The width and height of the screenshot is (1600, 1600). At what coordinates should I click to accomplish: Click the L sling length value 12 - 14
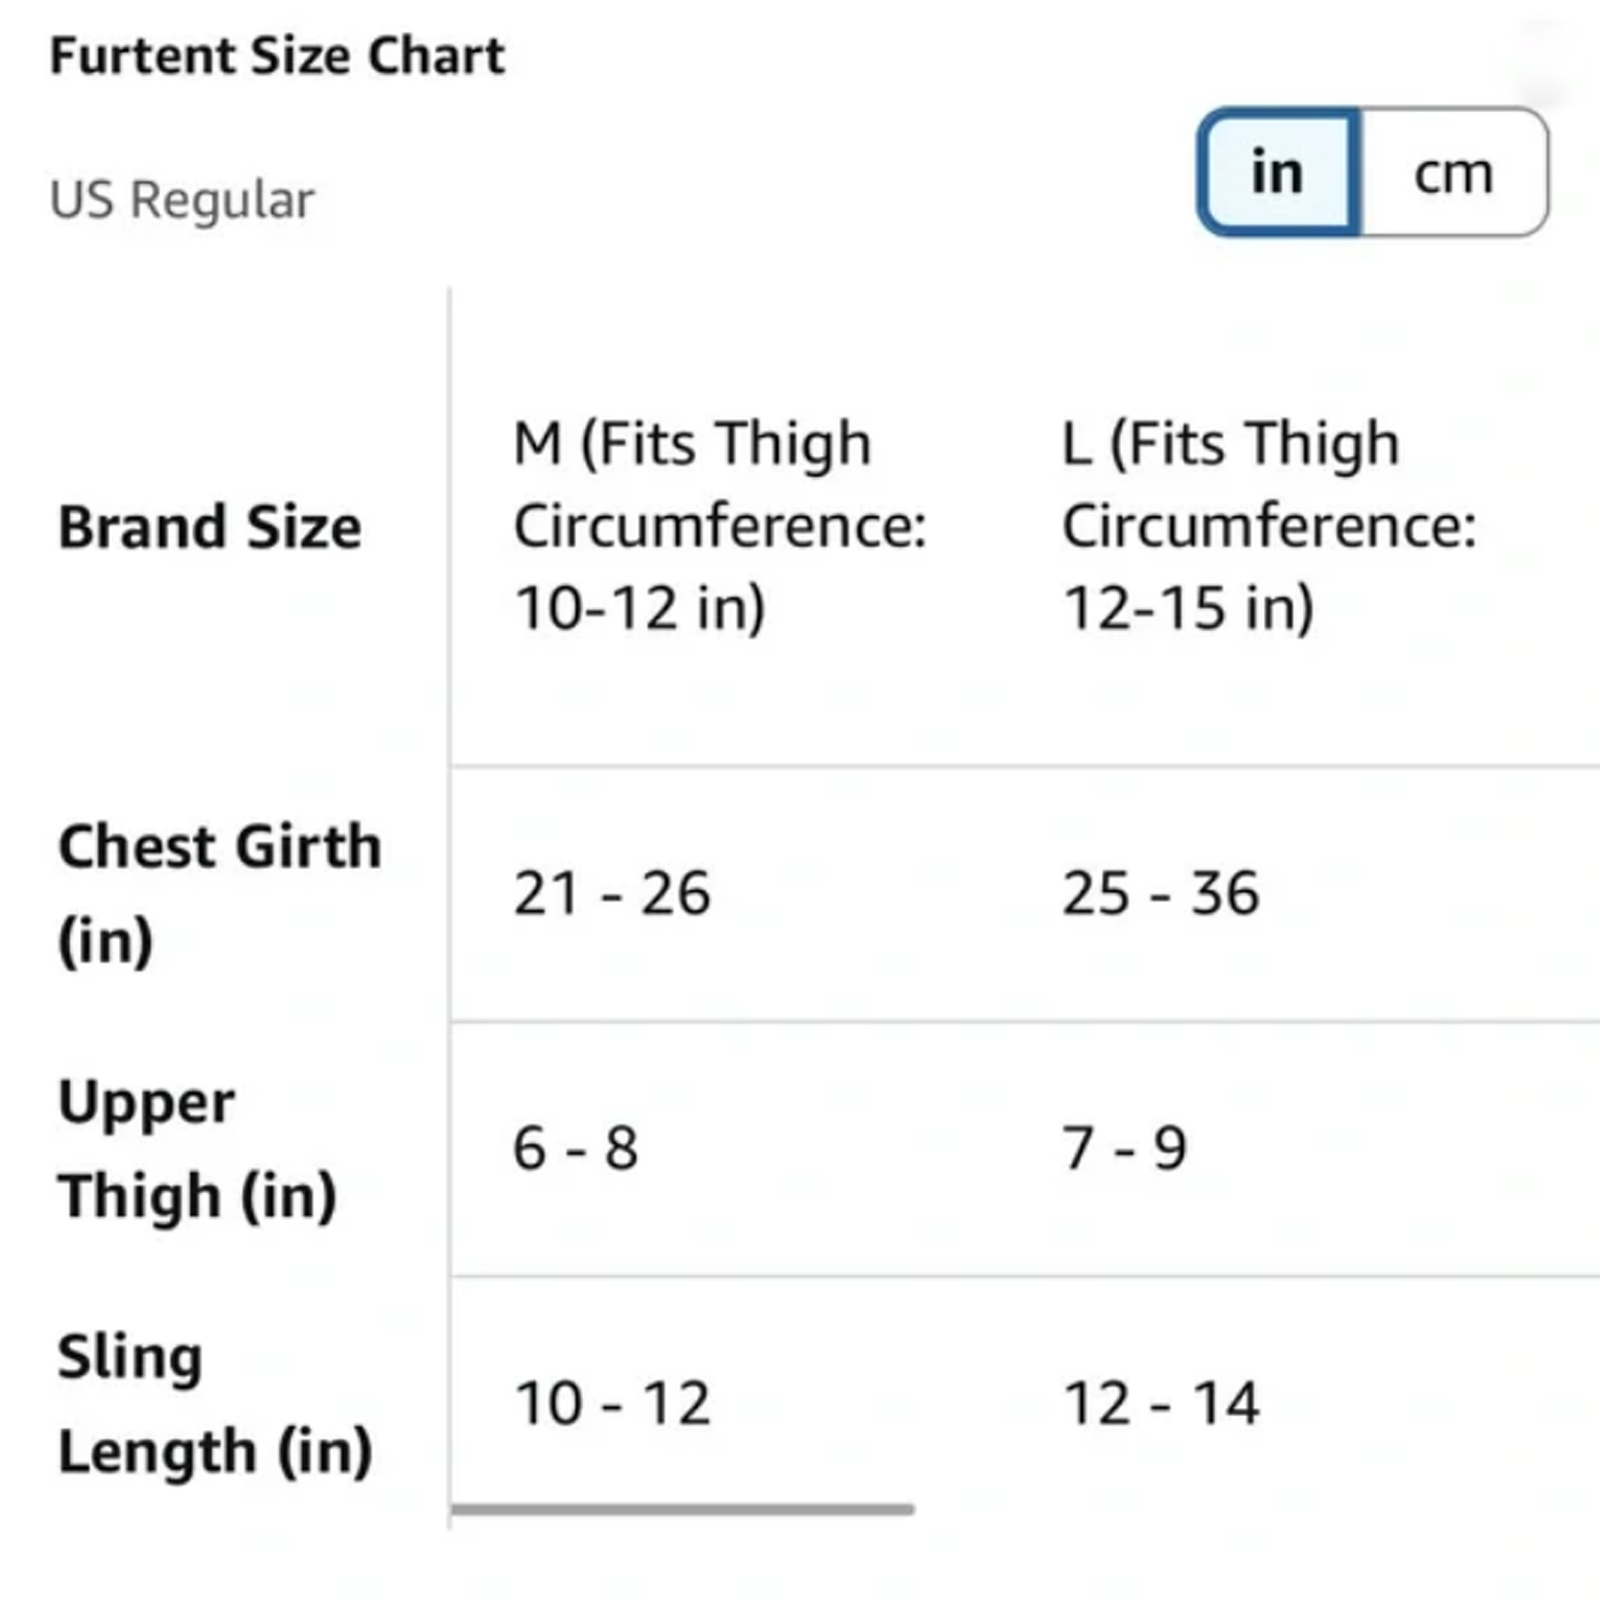[x=1160, y=1403]
